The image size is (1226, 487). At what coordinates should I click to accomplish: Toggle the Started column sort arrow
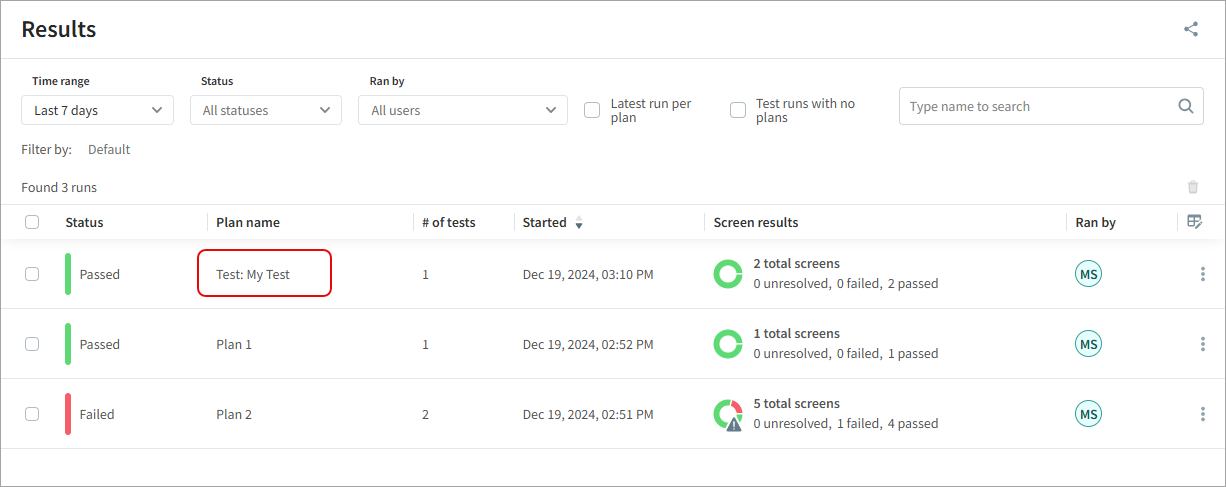pos(579,223)
